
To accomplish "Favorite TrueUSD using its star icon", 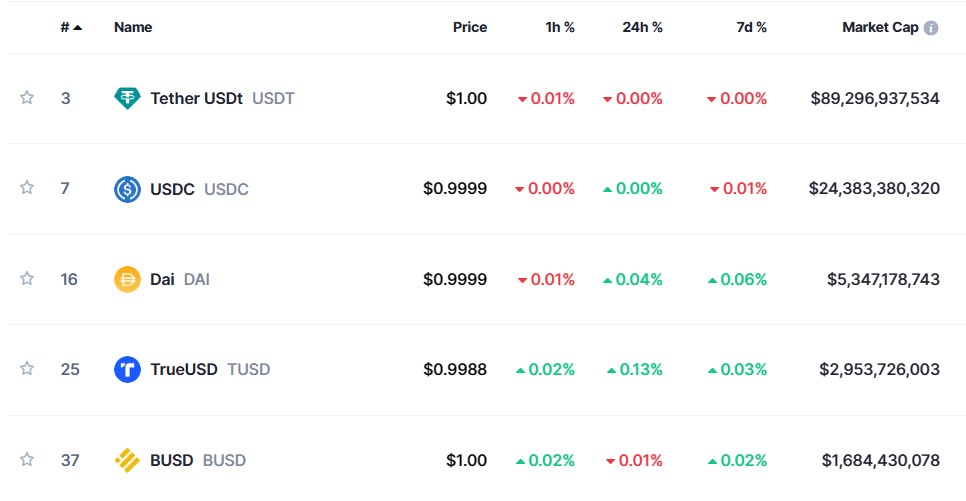I will (26, 369).
